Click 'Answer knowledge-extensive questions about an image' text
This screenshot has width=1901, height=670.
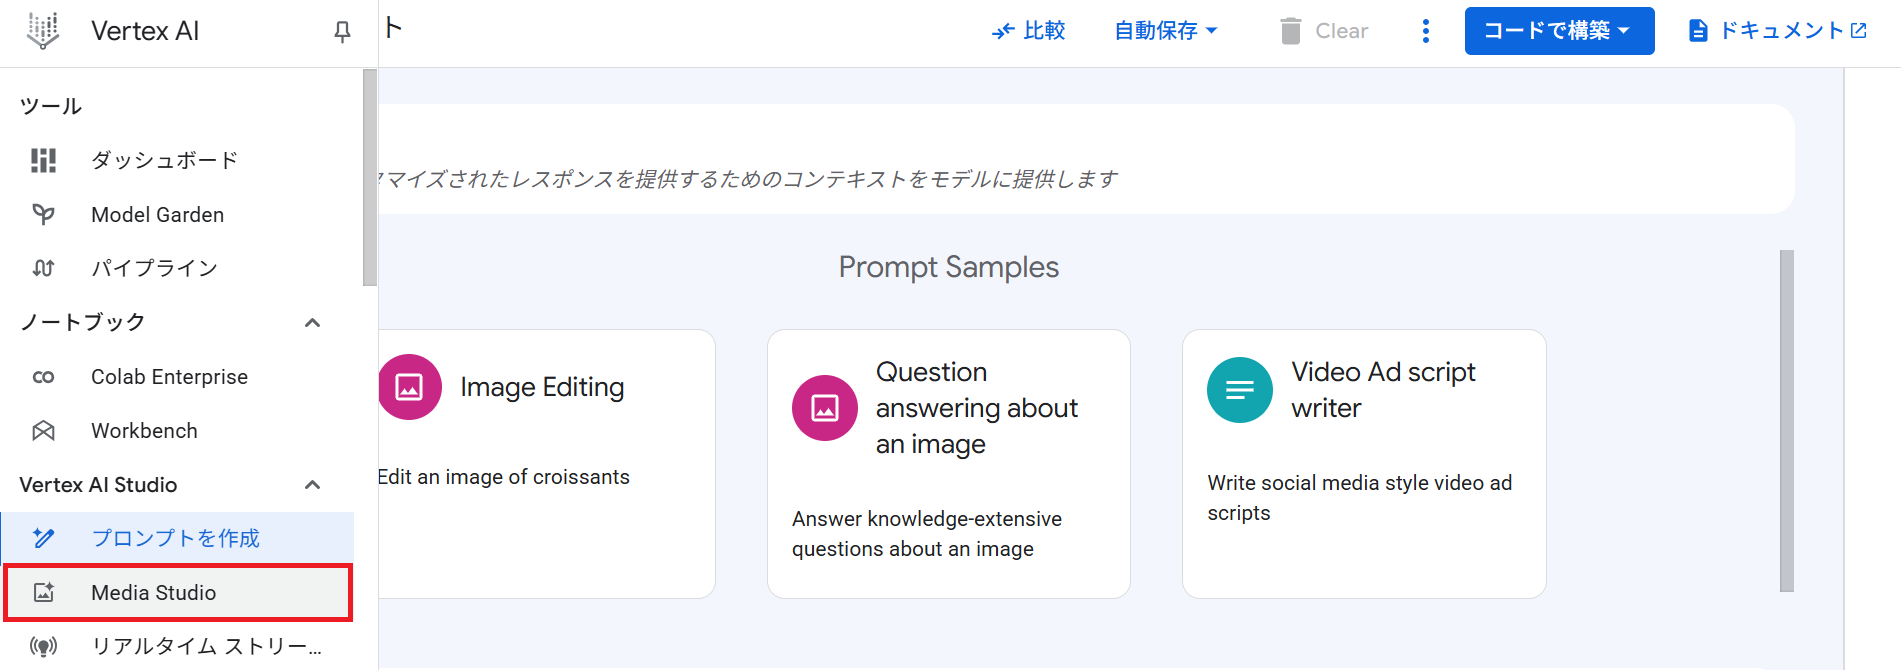tap(927, 534)
